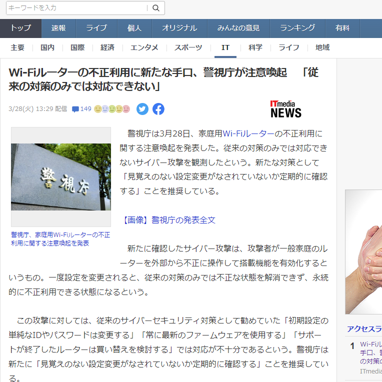Open the ITmedia NEWS logo
This screenshot has width=382, height=382.
click(x=286, y=109)
